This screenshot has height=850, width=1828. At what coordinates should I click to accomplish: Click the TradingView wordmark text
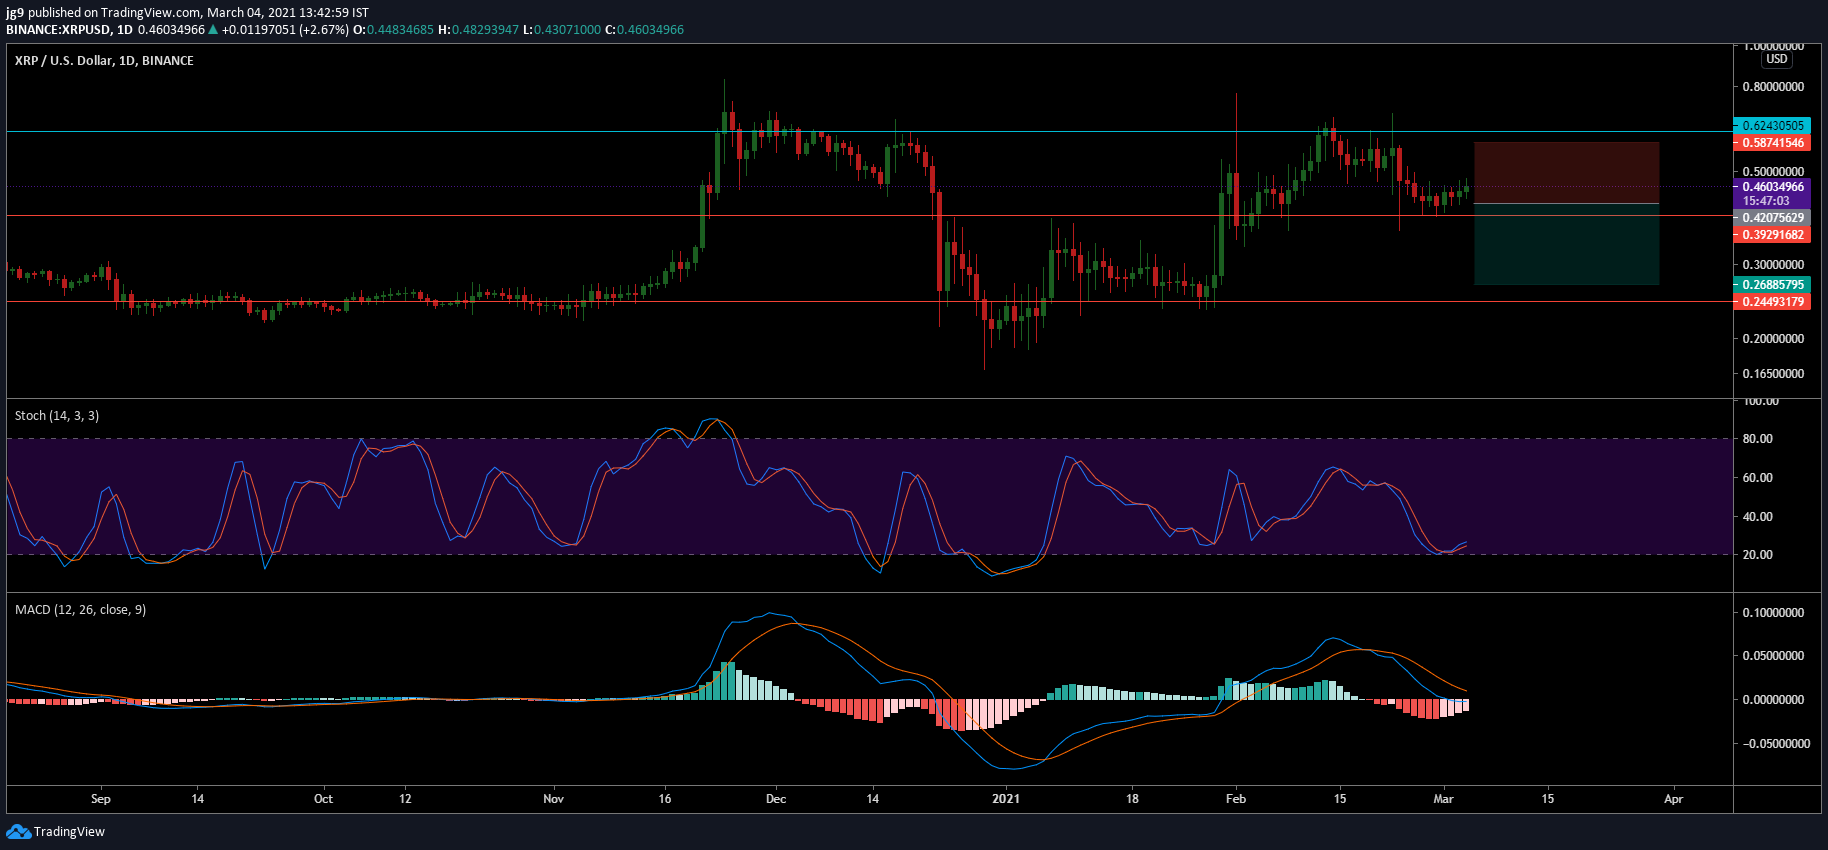(69, 832)
